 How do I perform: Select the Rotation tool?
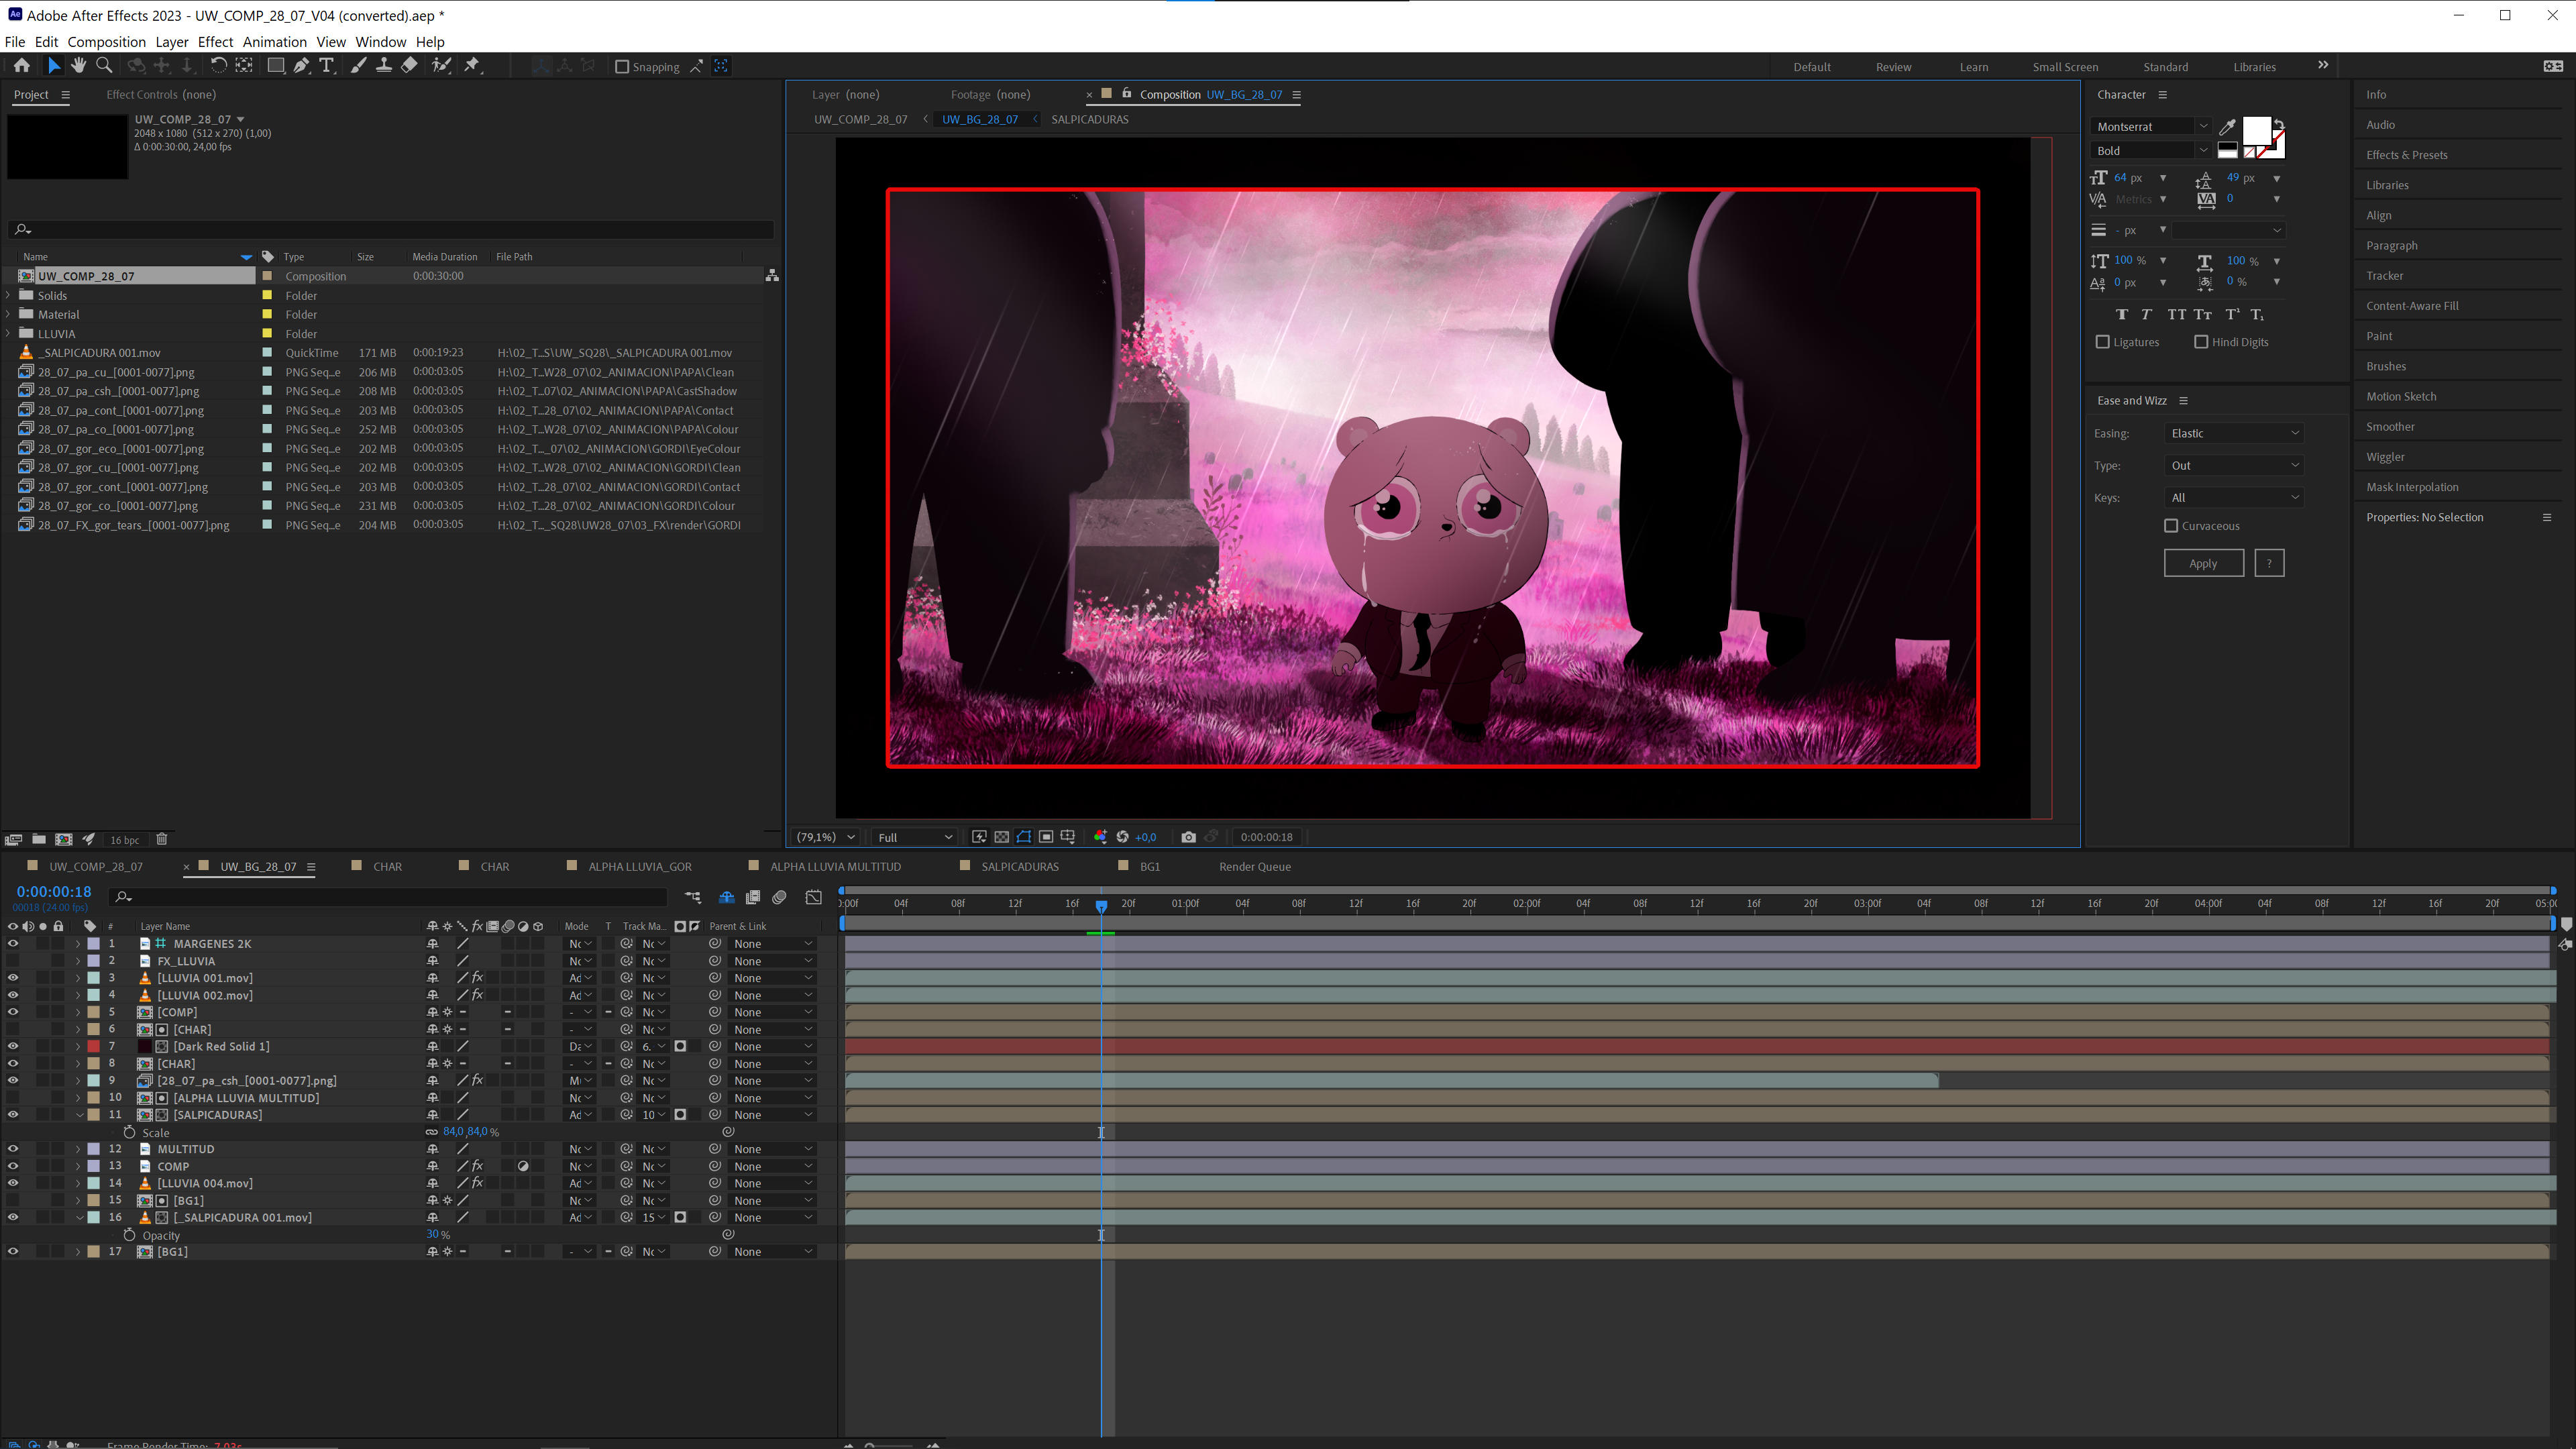[x=218, y=66]
